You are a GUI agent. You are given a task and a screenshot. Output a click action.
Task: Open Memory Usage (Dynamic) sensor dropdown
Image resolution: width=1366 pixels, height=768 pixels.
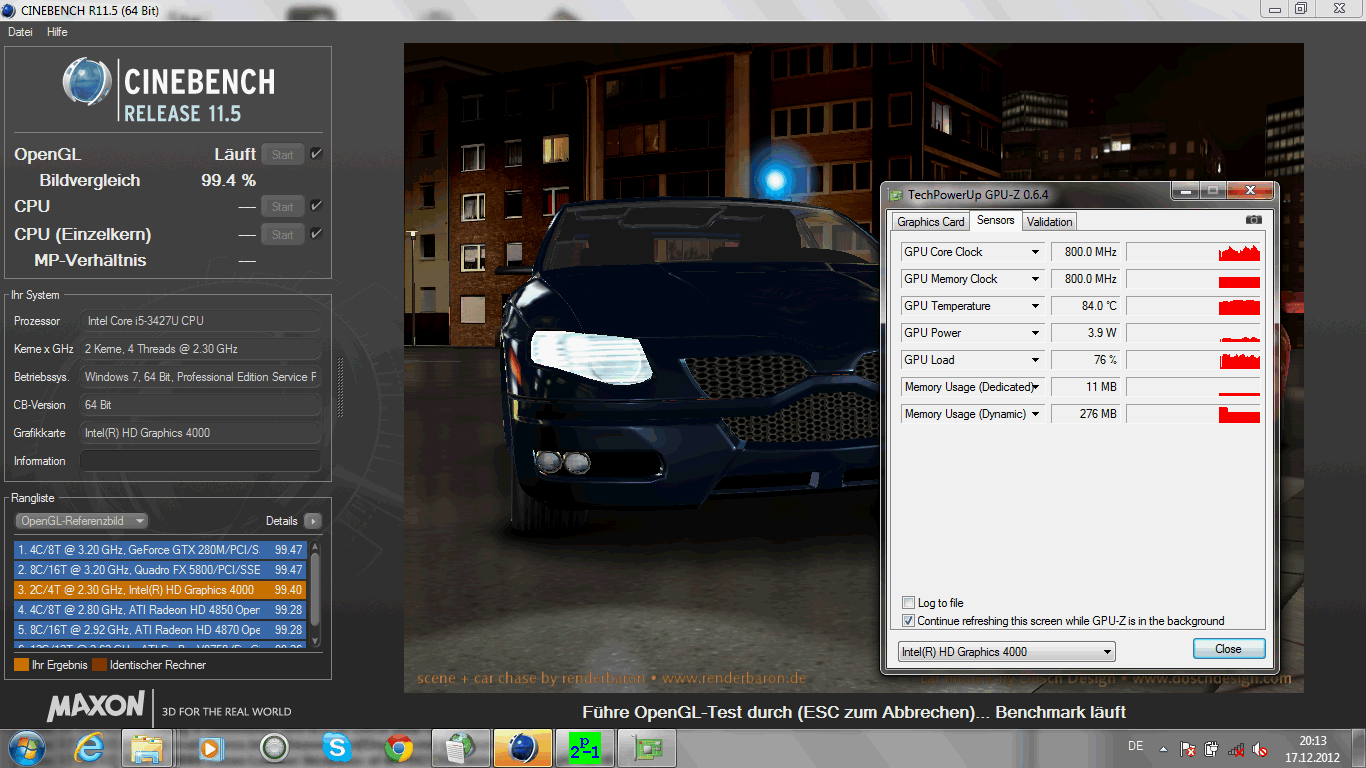(1035, 414)
